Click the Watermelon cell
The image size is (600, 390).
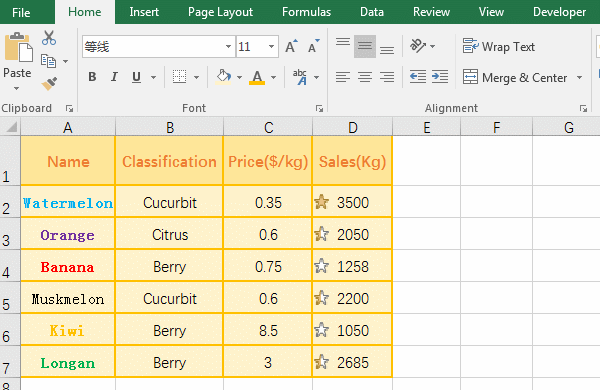click(x=68, y=202)
